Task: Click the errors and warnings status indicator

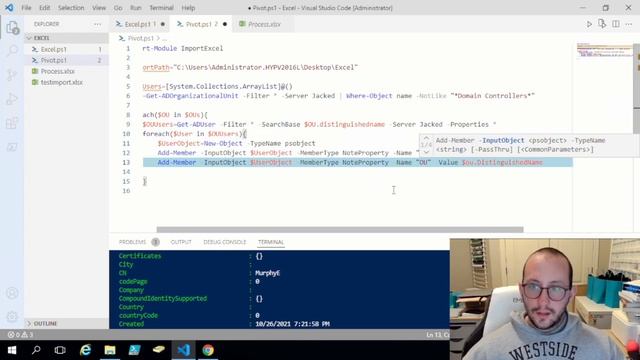Action: (x=20, y=335)
